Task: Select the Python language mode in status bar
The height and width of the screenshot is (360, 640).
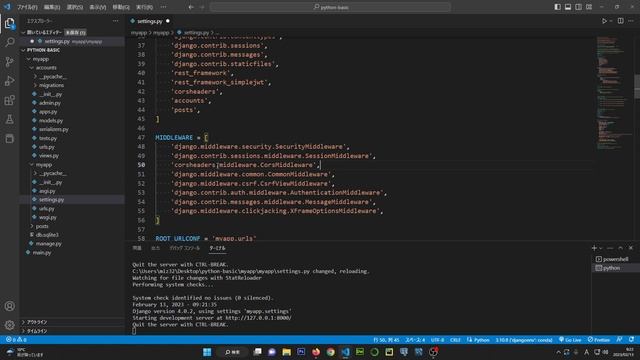Action: [478, 340]
